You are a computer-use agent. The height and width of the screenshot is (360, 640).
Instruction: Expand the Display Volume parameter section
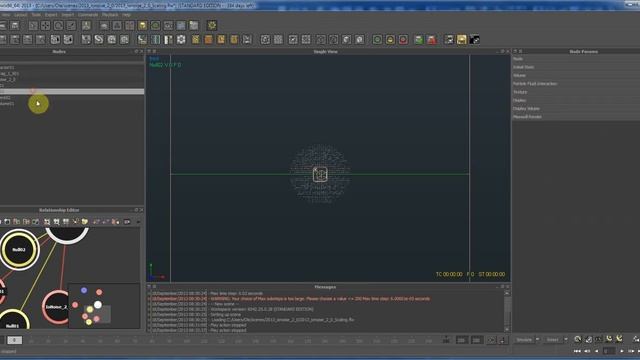(x=576, y=109)
